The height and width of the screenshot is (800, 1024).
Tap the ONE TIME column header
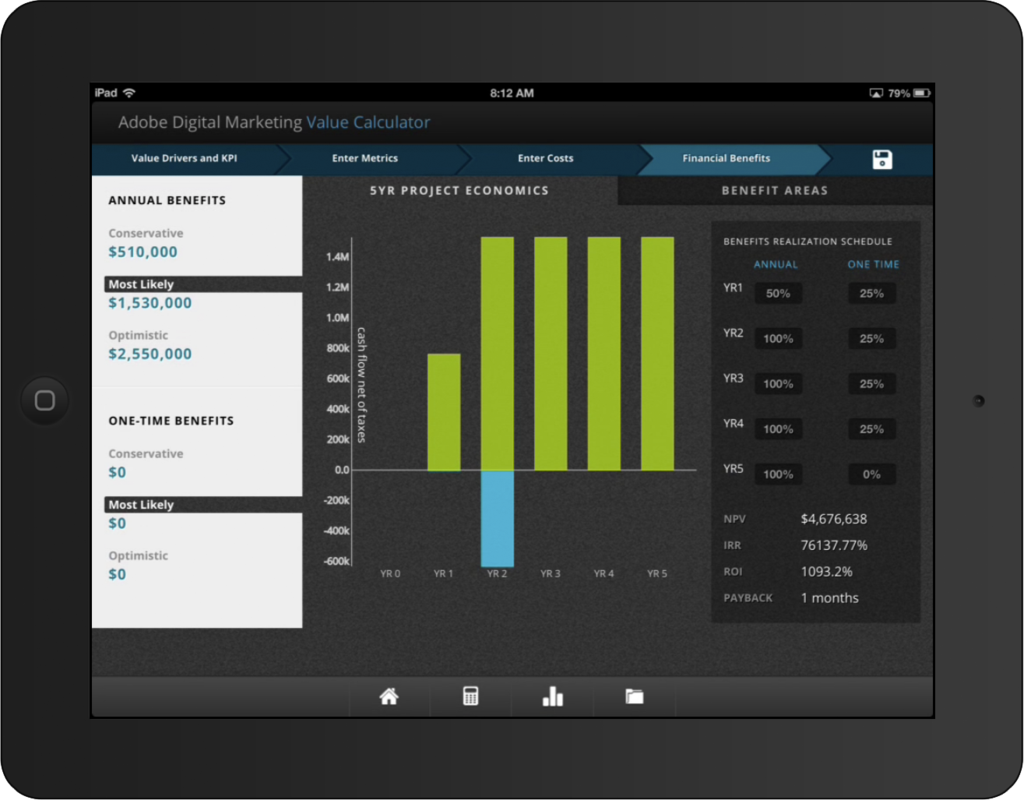point(873,264)
